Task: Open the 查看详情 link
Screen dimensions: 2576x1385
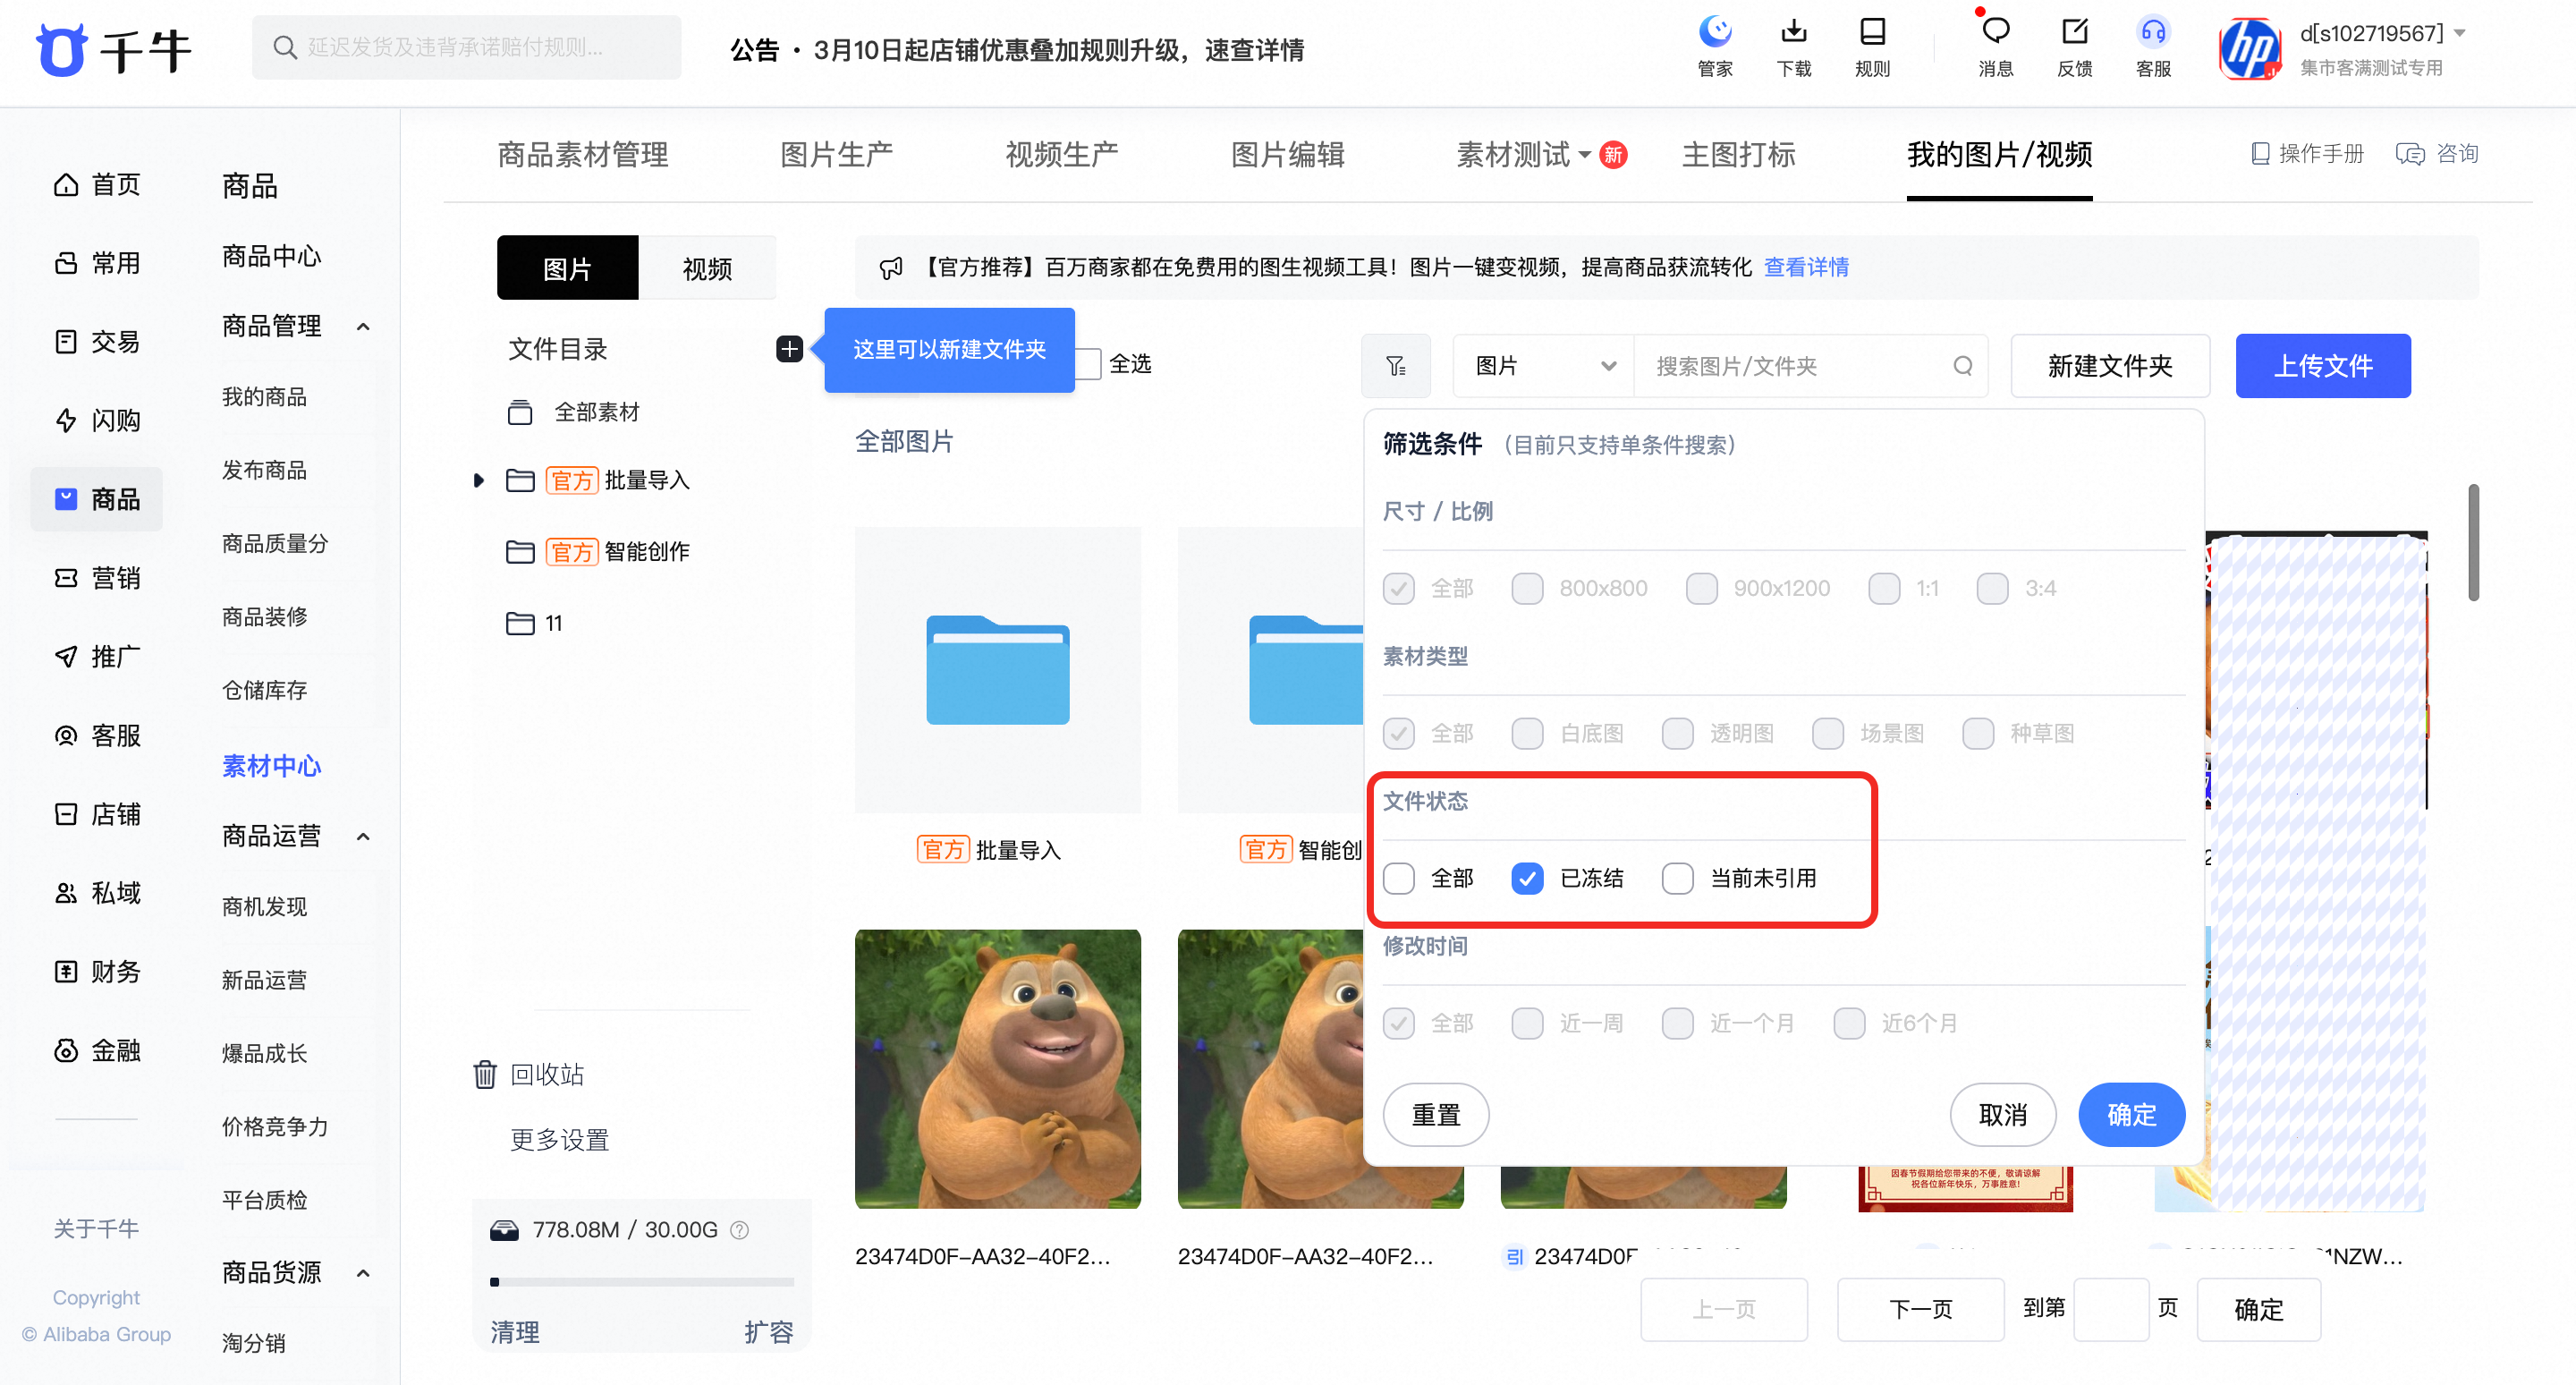Action: (1806, 267)
